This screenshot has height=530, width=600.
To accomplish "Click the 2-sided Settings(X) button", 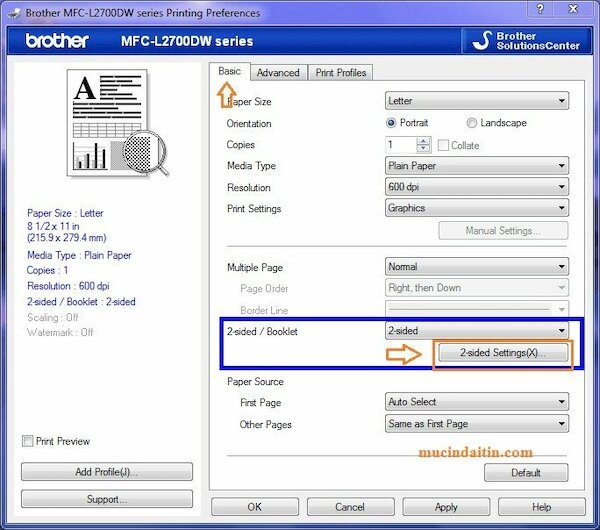I will 503,353.
